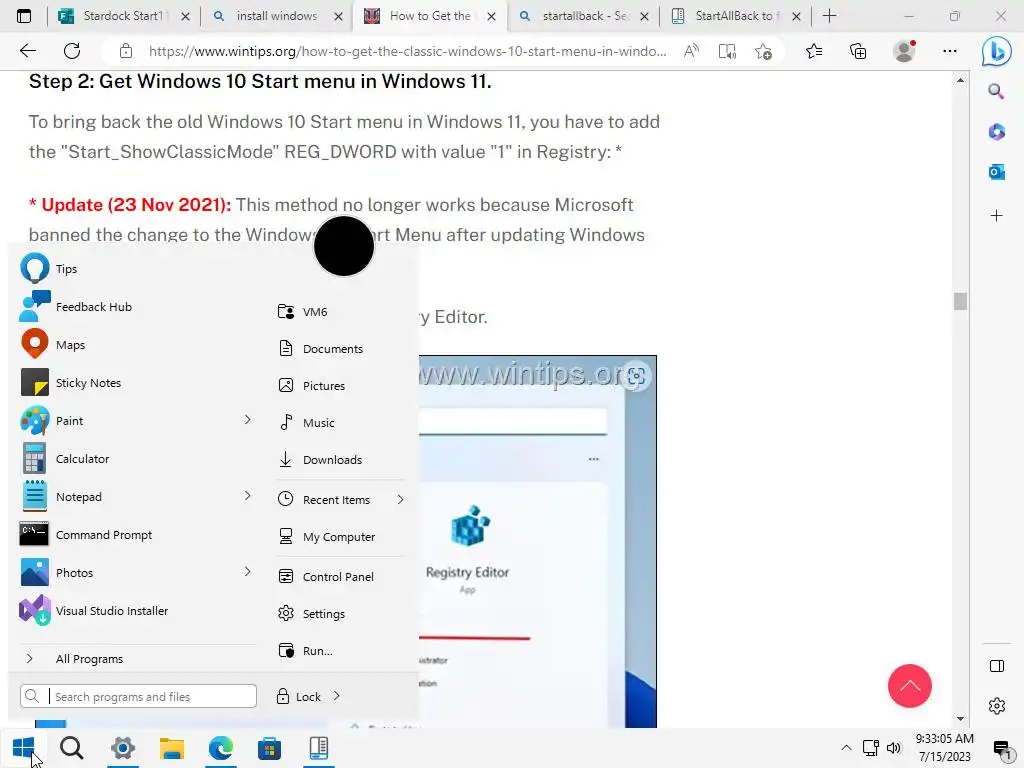Start Read aloud for this page
1024x768 pixels.
click(691, 51)
